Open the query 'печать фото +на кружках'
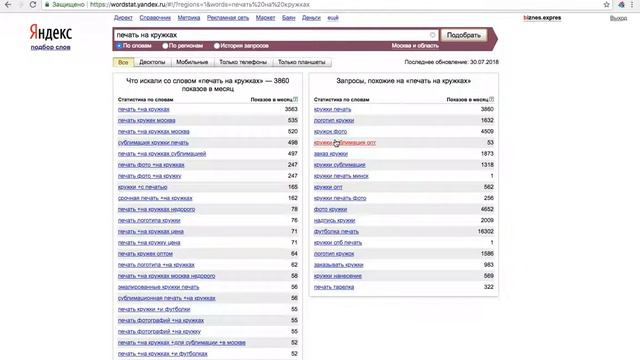 pos(151,165)
